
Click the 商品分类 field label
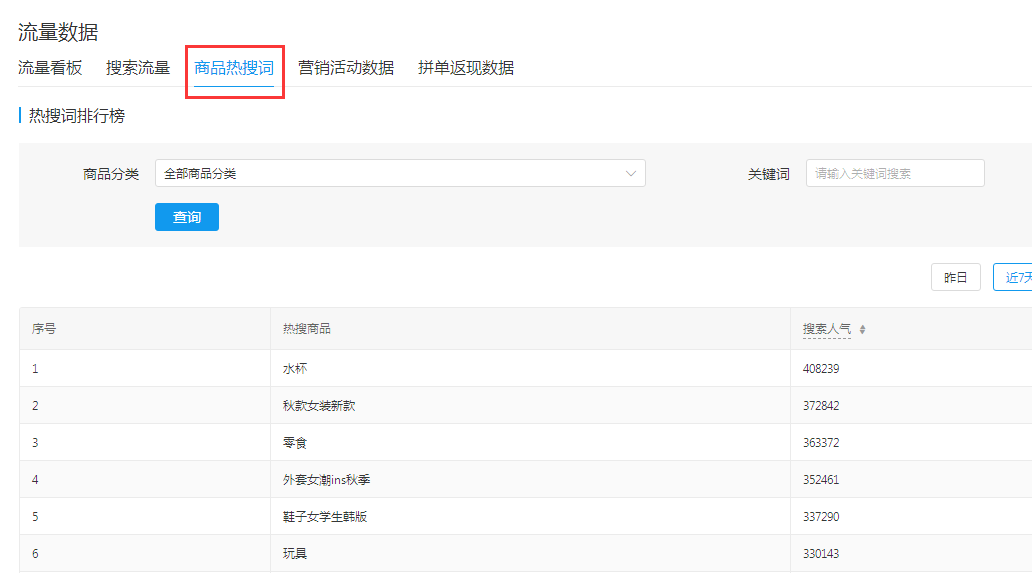(x=111, y=174)
